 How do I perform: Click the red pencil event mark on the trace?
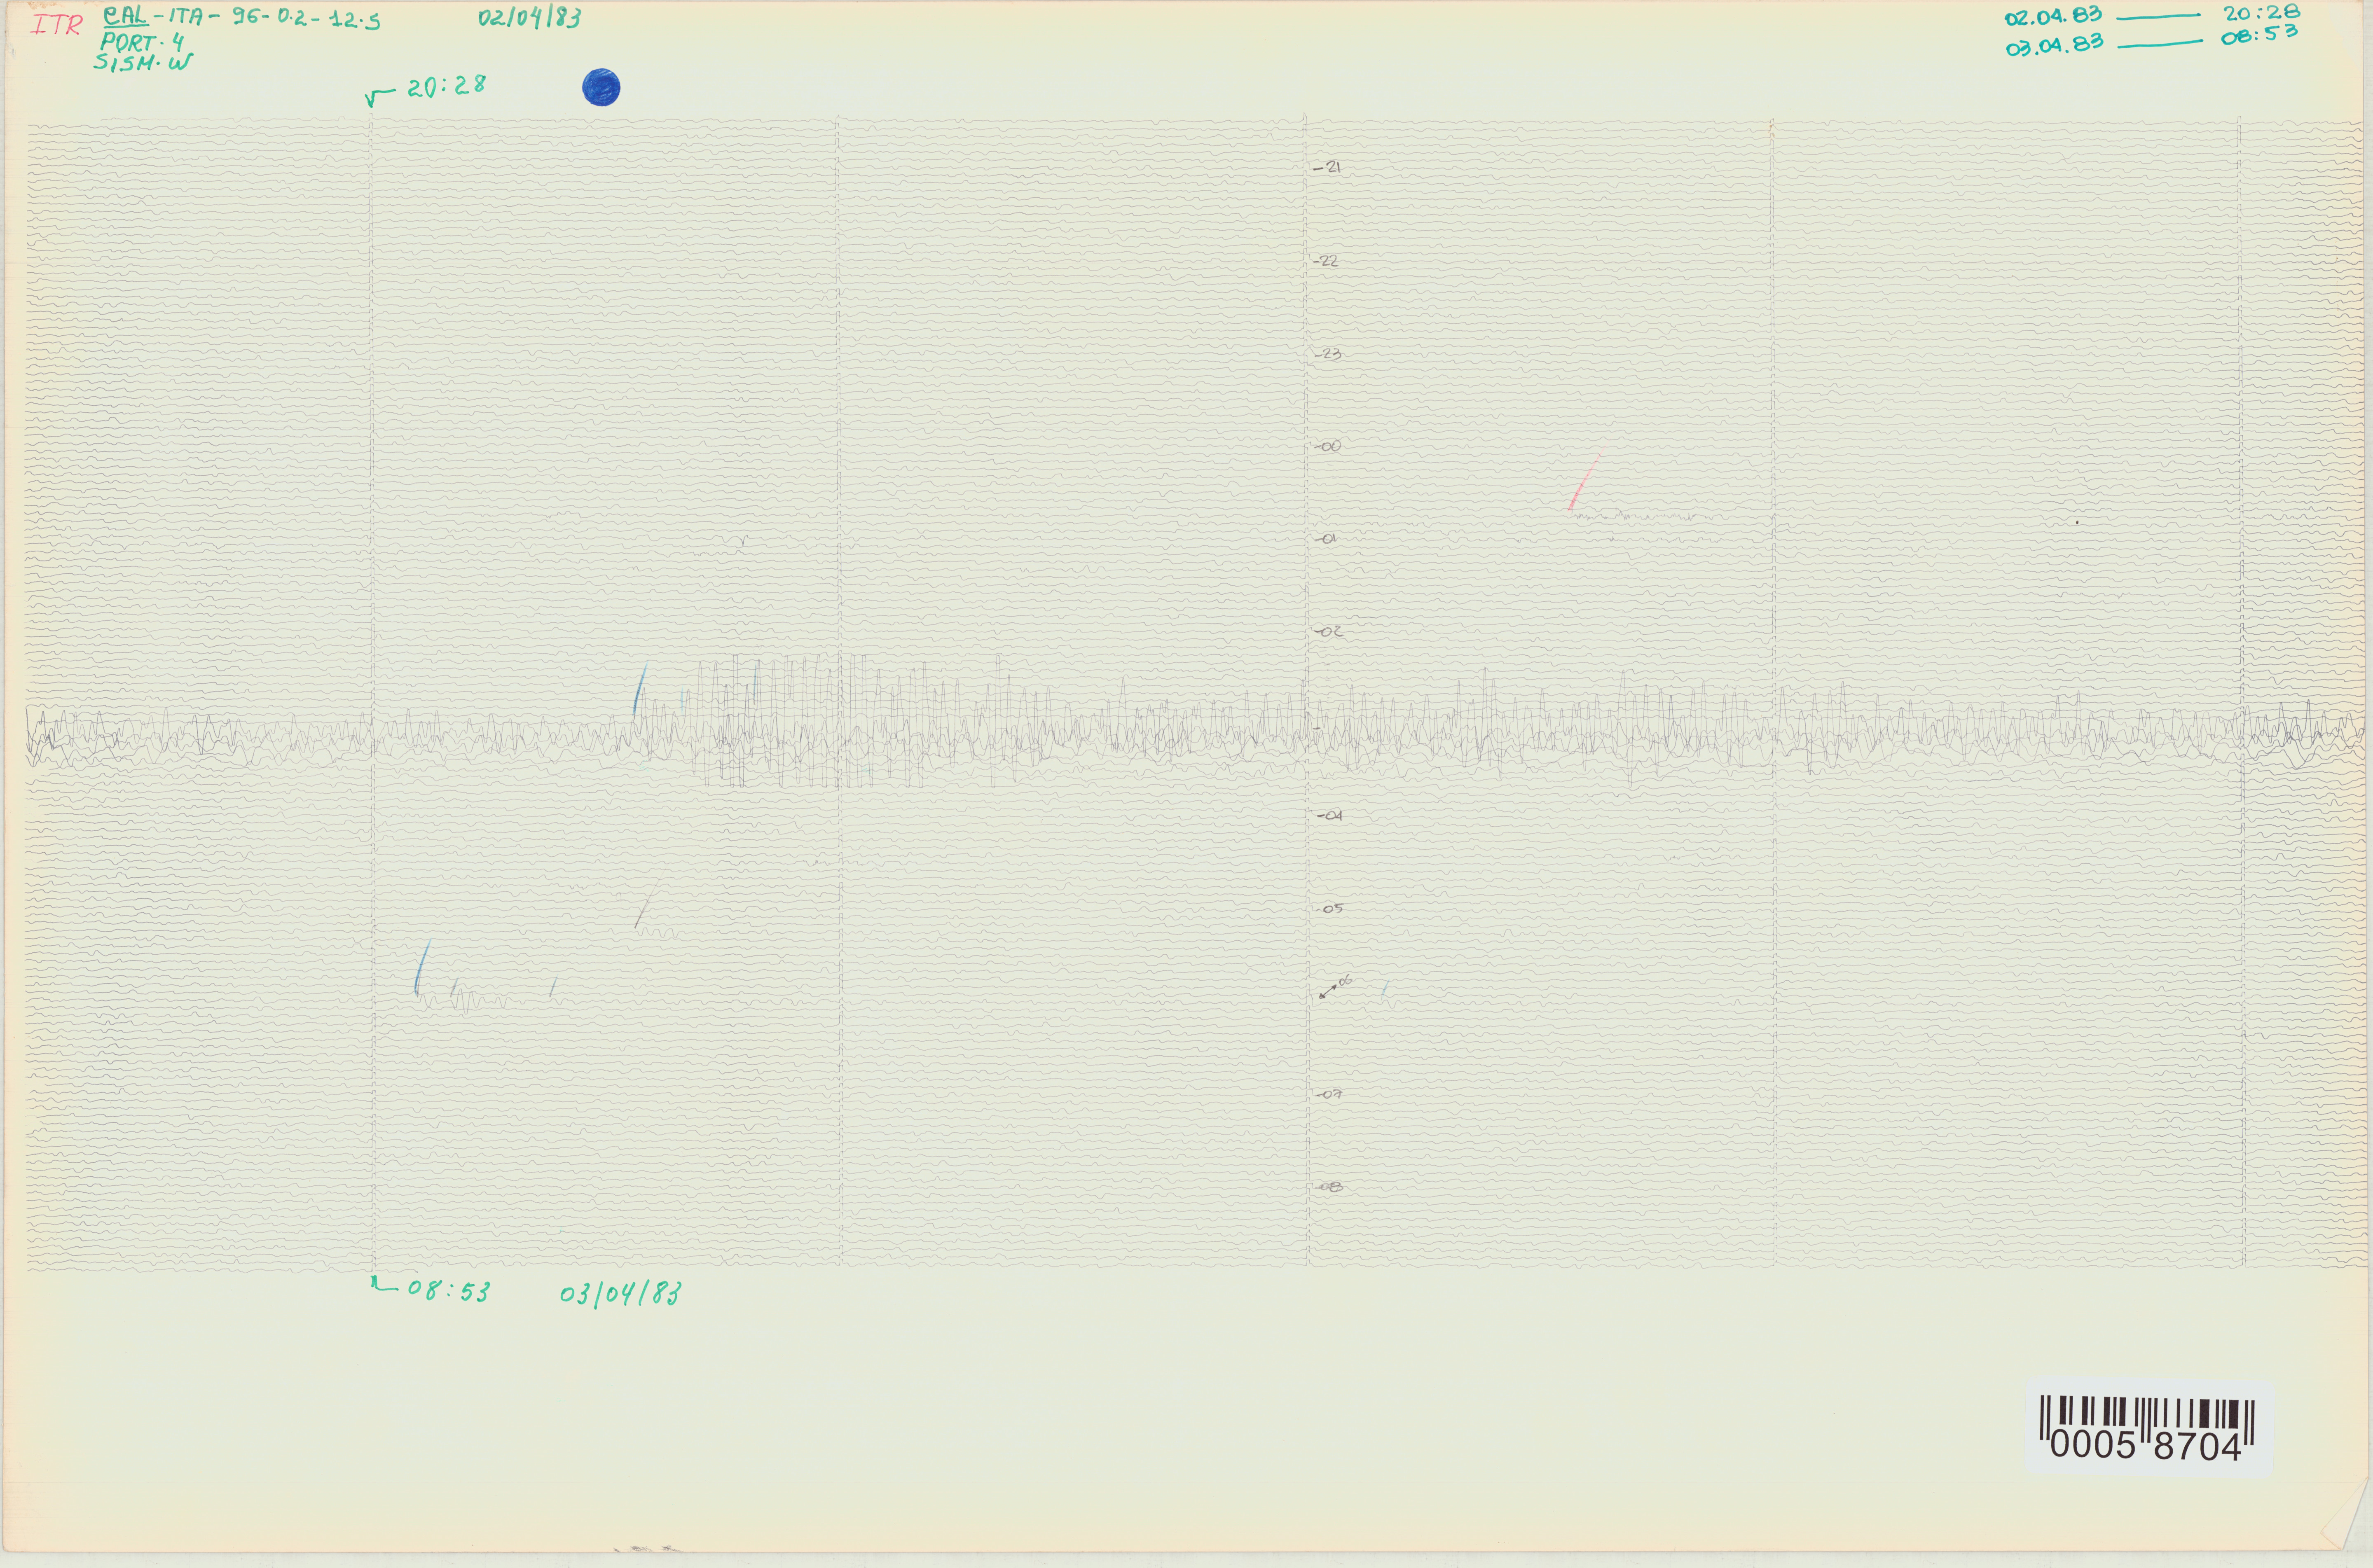(1584, 482)
